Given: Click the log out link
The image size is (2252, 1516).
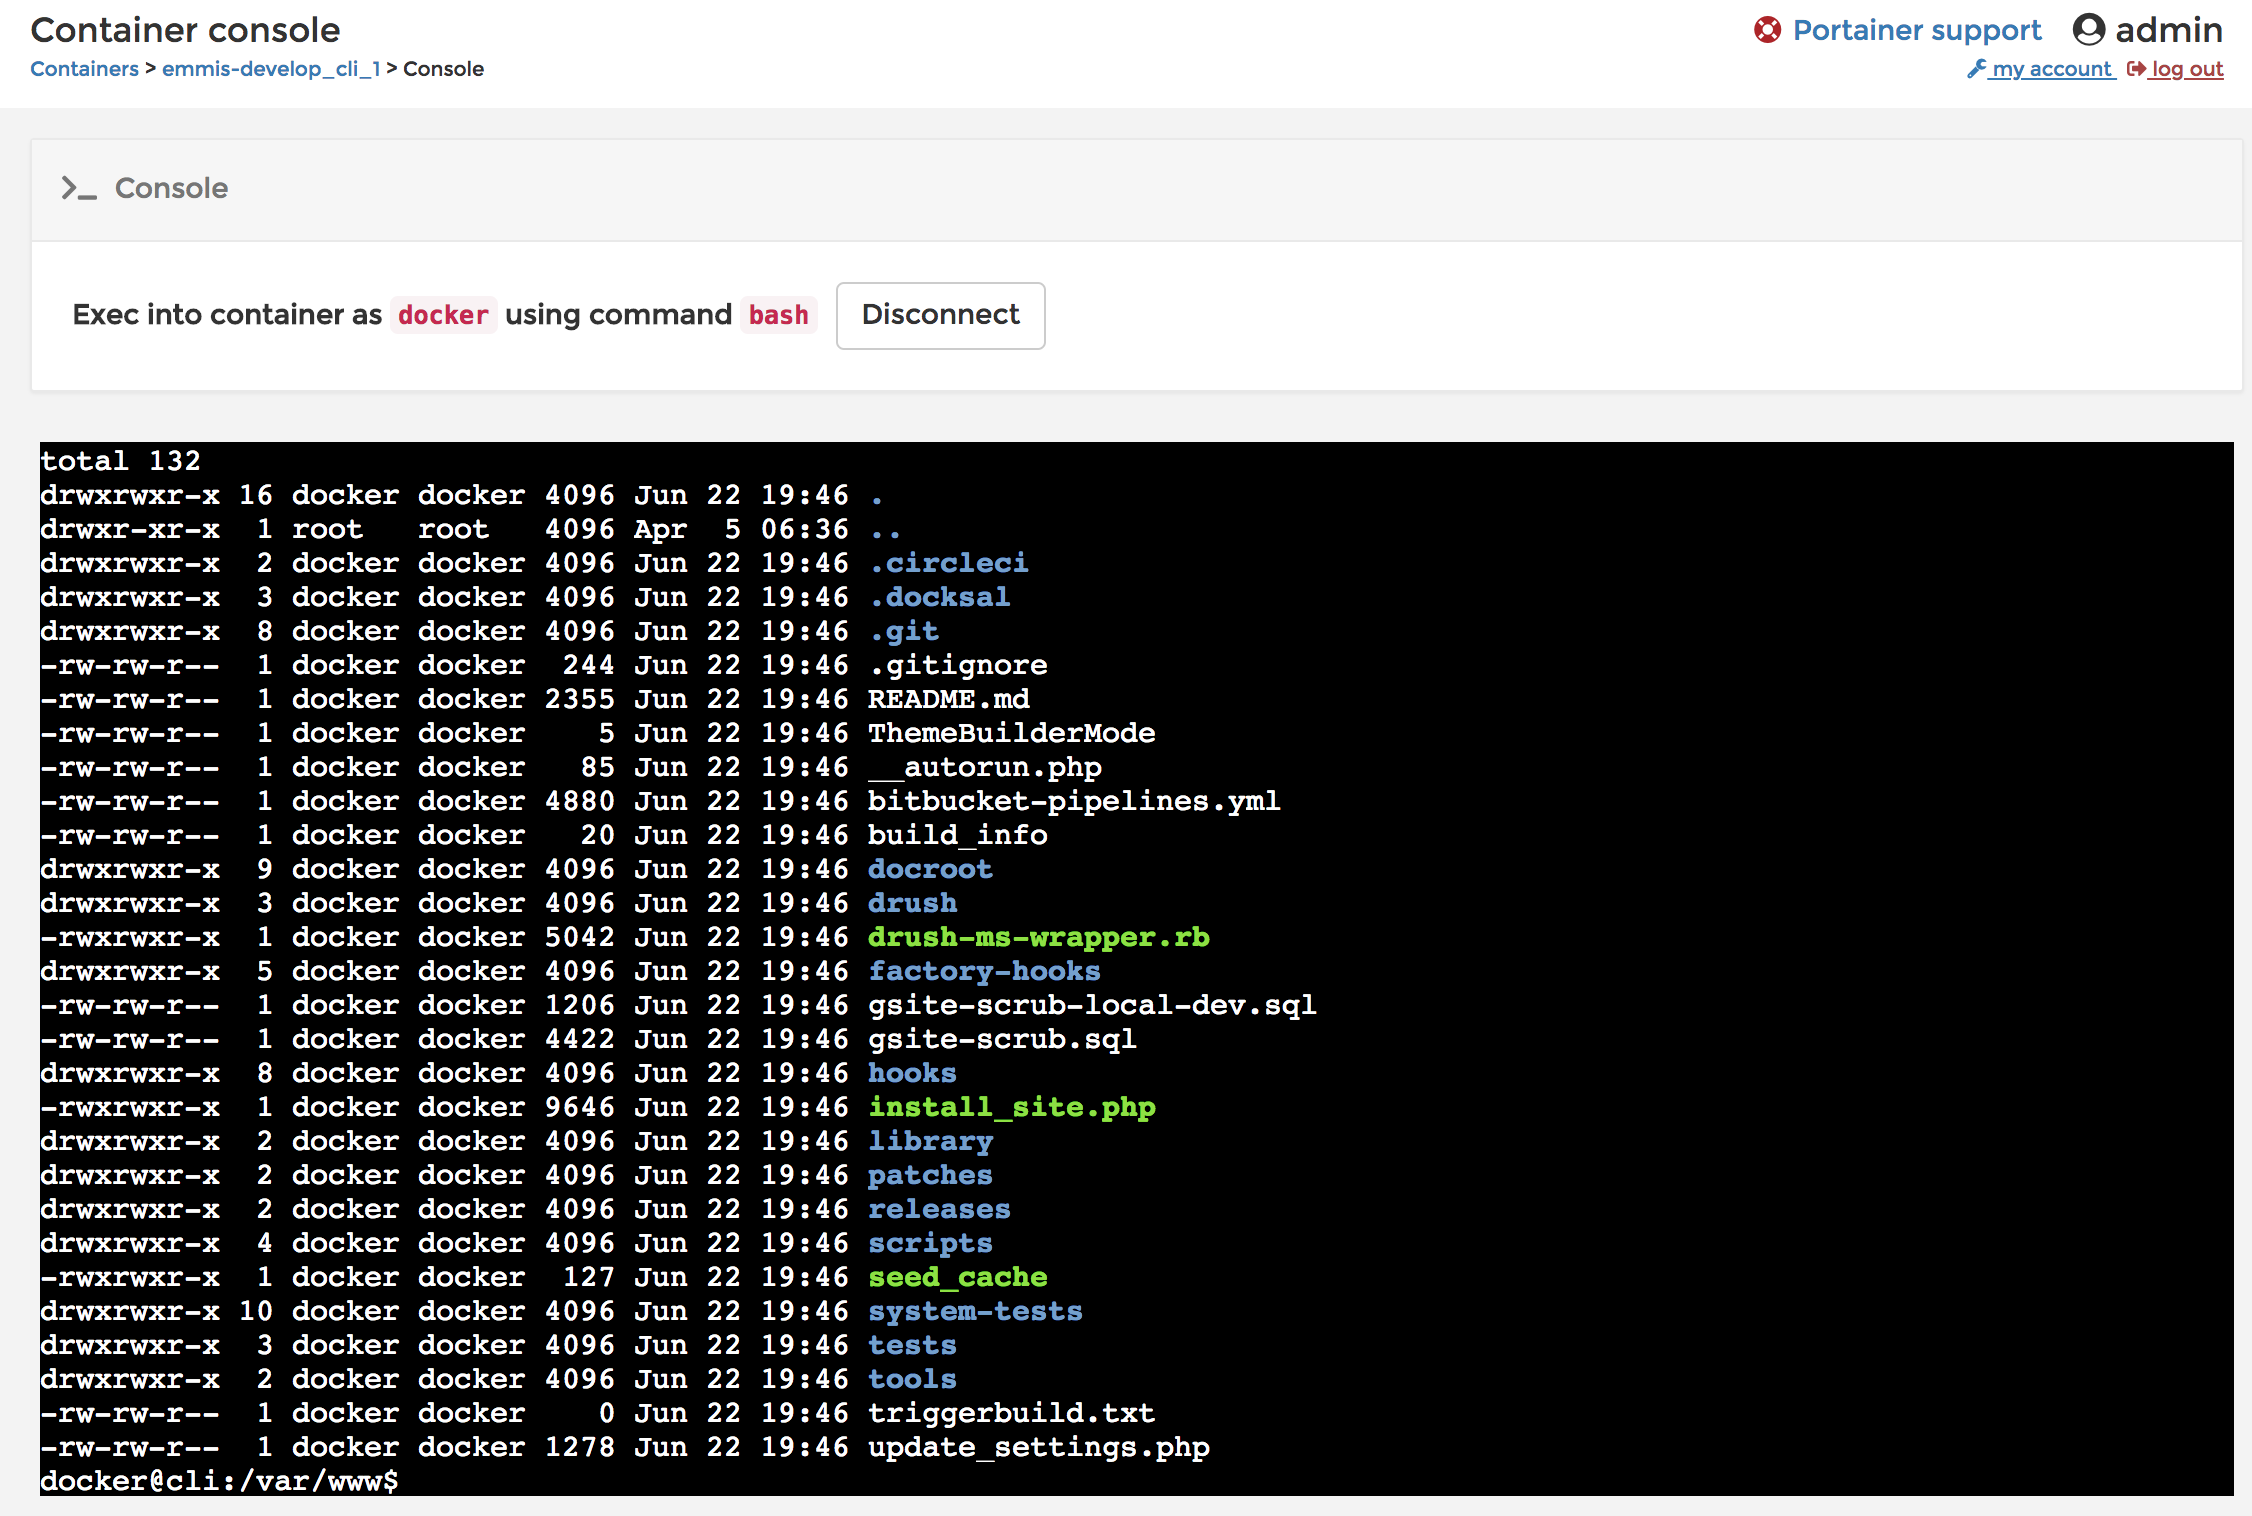Looking at the screenshot, I should pos(2188,69).
